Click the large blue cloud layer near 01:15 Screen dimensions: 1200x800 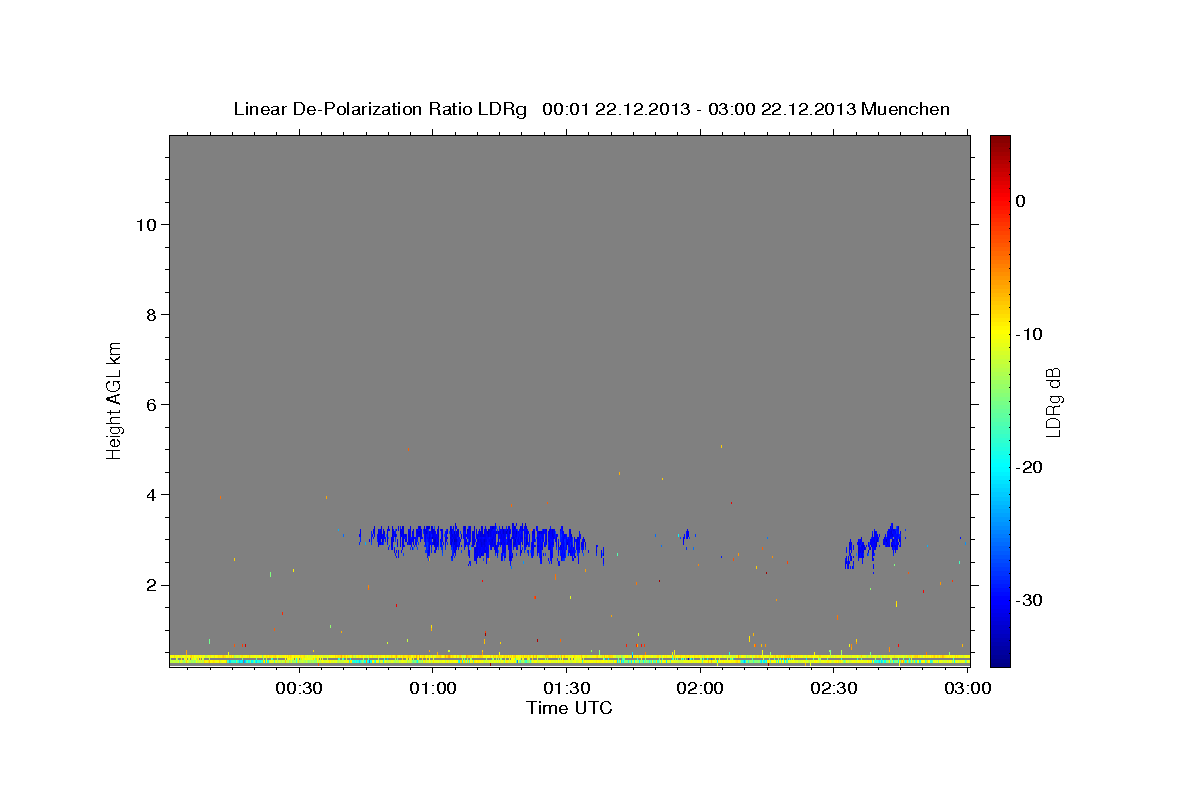pyautogui.click(x=480, y=542)
